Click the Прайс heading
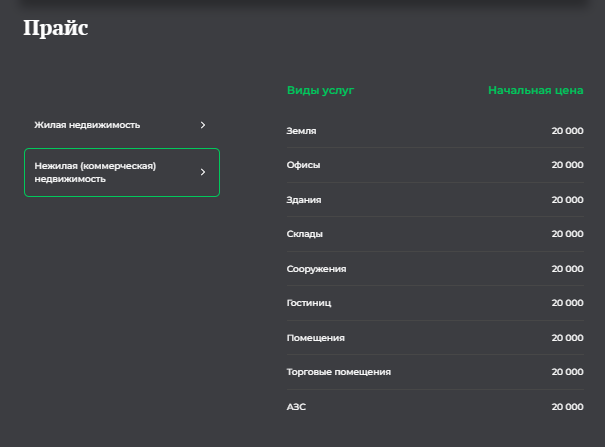Screen dimensions: 605x447 55,28
